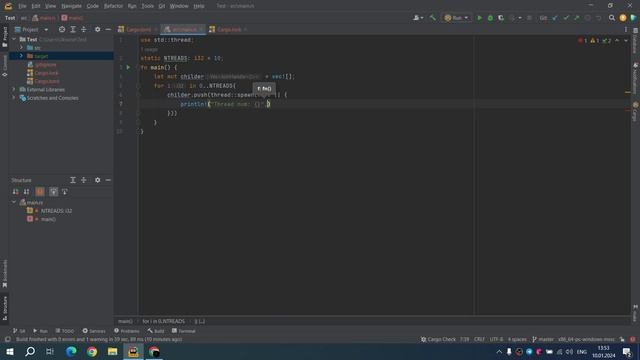Toggle the highlighted filter button in Structure
Screen dimensions: 640x360
click(x=53, y=192)
